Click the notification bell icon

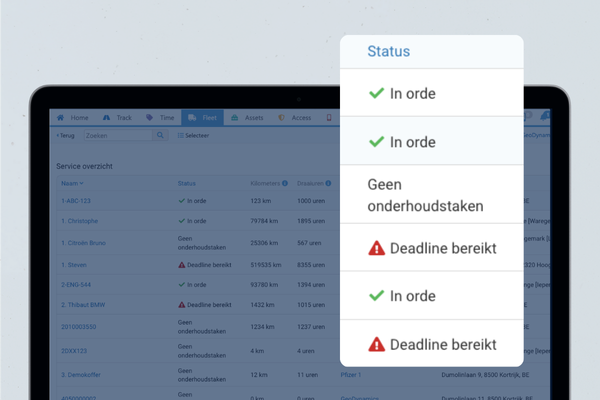(x=545, y=117)
